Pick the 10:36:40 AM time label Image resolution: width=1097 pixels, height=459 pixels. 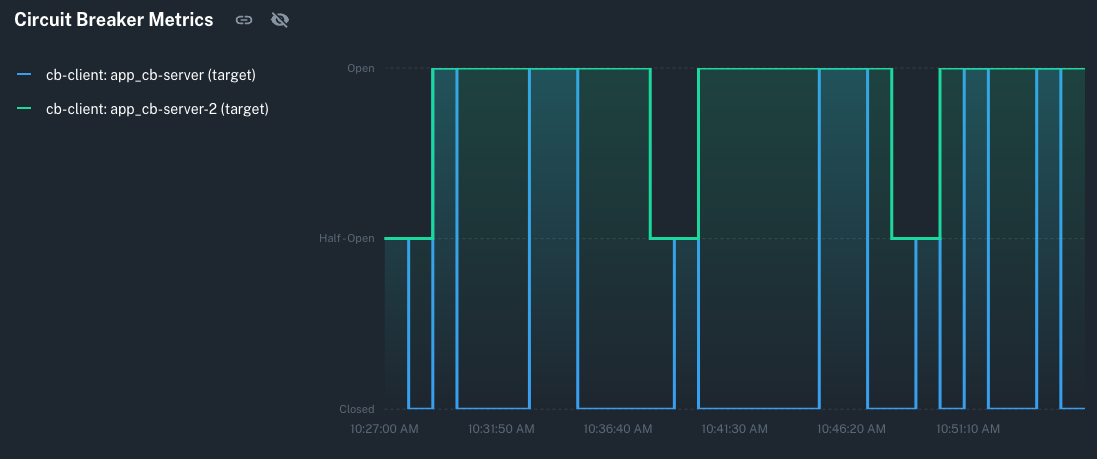tap(618, 429)
